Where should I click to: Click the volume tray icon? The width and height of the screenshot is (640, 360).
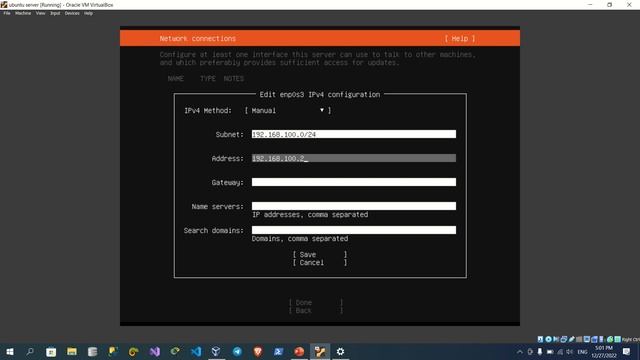pos(569,352)
